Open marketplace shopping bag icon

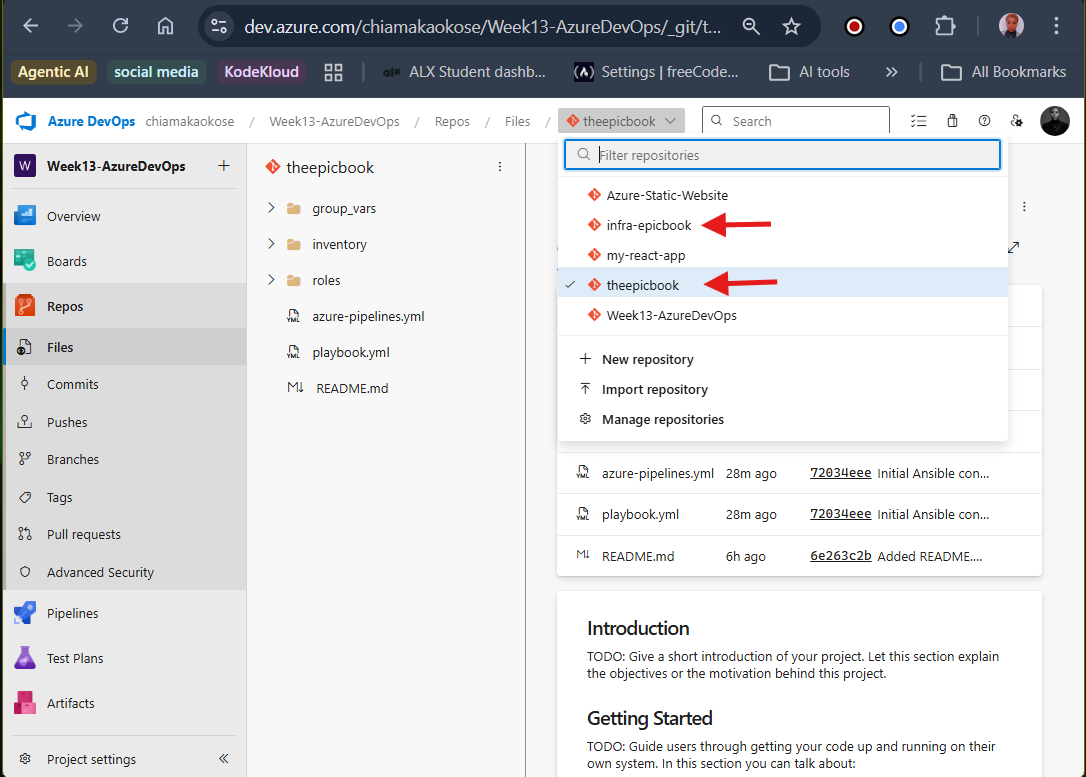pos(952,120)
